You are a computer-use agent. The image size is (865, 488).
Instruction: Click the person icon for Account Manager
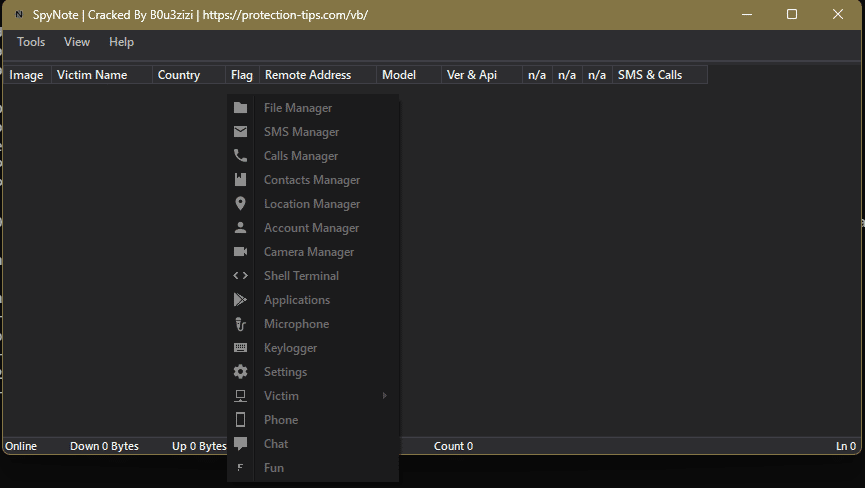click(x=240, y=228)
